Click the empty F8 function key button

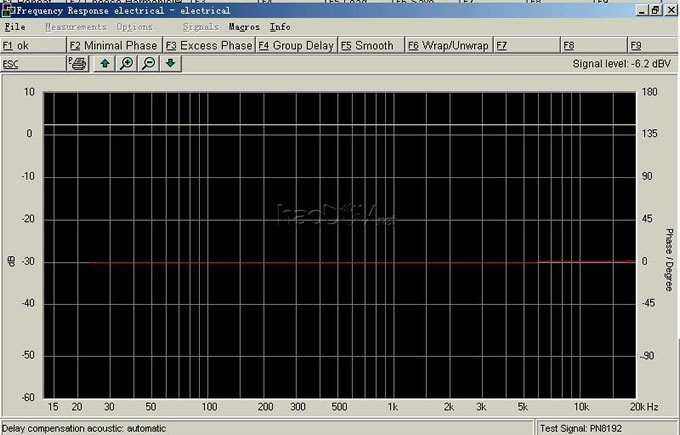point(593,46)
